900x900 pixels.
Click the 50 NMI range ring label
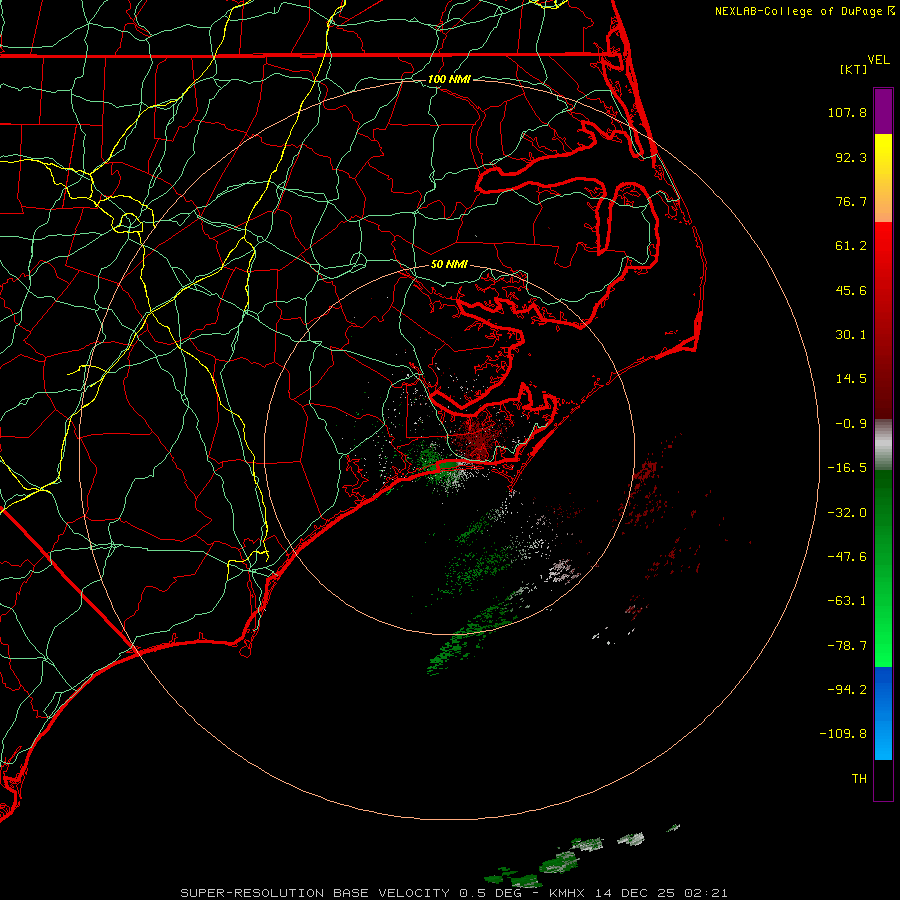pyautogui.click(x=449, y=264)
